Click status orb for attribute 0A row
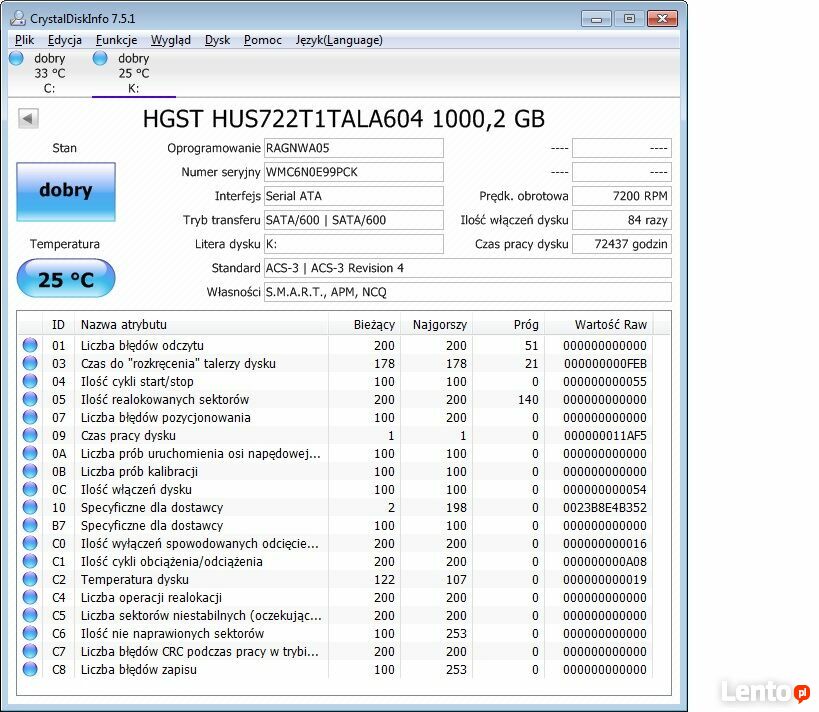This screenshot has width=819, height=712. [x=30, y=453]
